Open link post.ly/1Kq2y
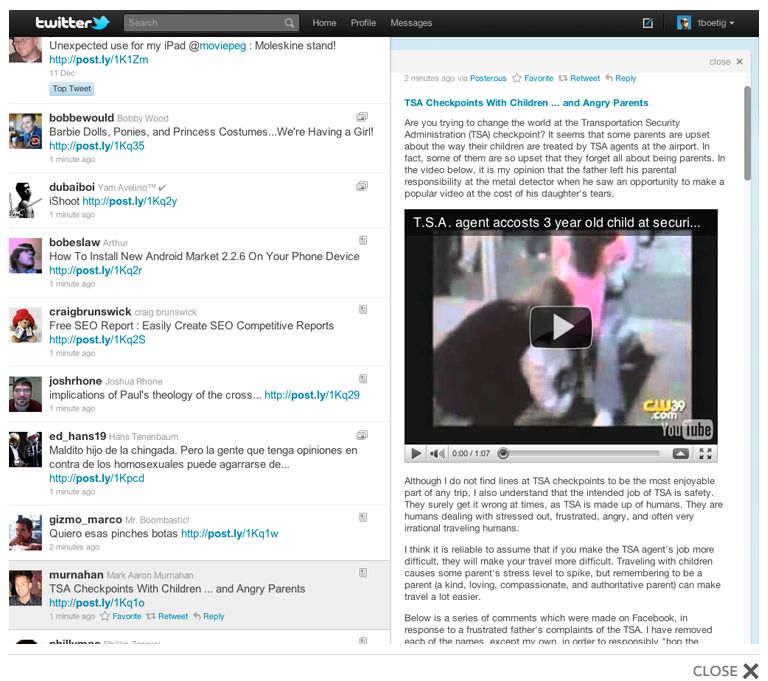Screen dimensions: 768x681 click(129, 201)
